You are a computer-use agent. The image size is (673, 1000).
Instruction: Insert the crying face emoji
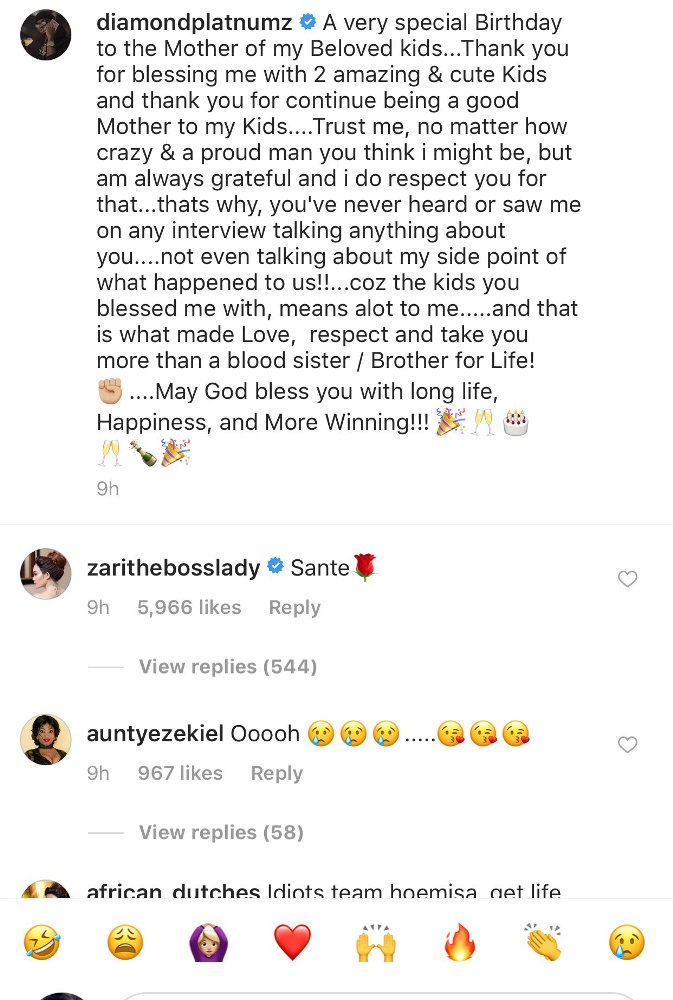tap(626, 943)
